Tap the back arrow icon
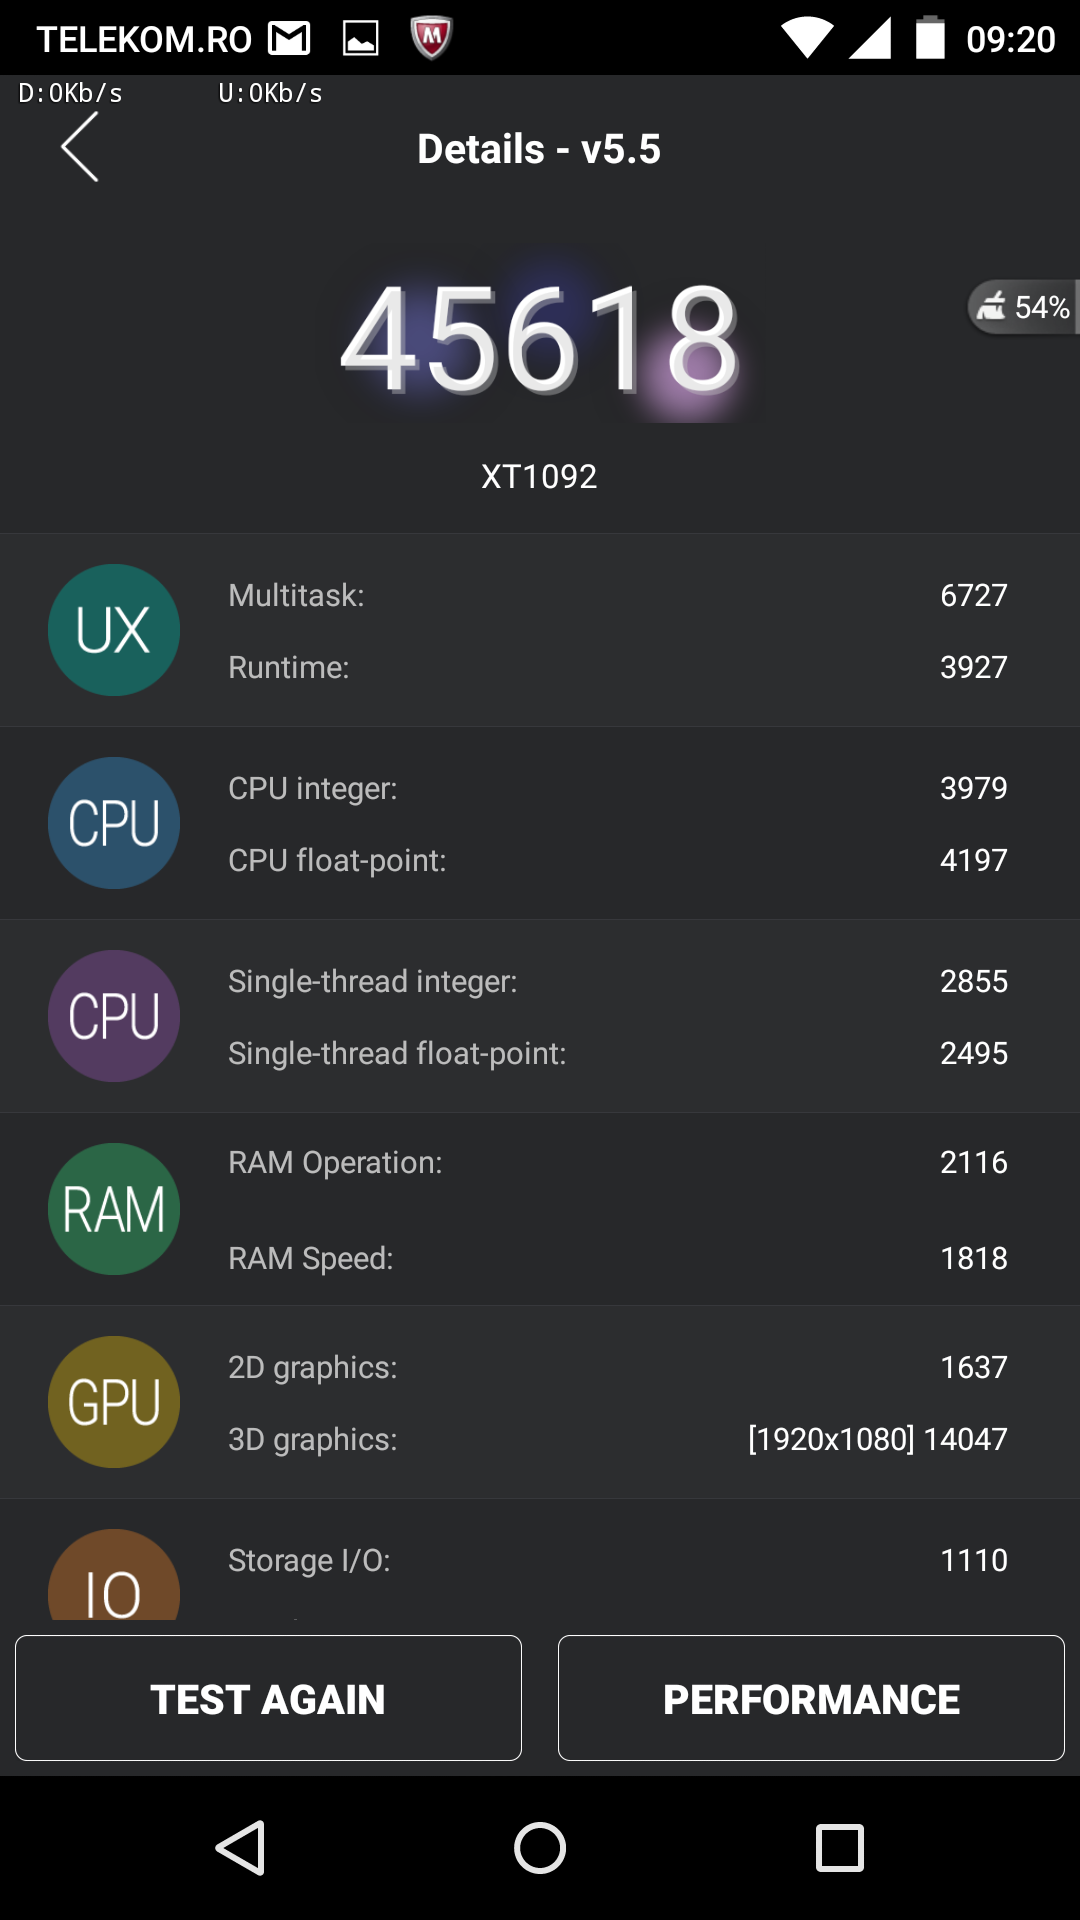Screen dimensions: 1080x1920 pyautogui.click(x=80, y=147)
